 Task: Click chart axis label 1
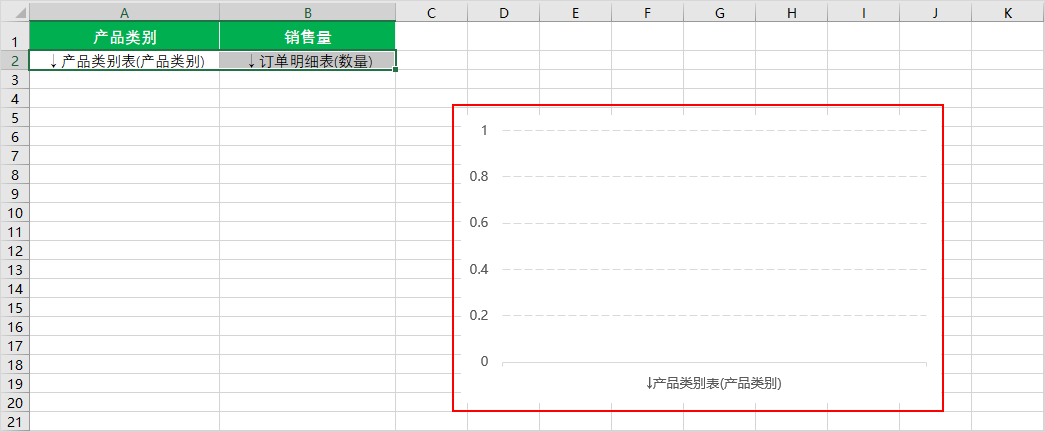click(x=484, y=130)
